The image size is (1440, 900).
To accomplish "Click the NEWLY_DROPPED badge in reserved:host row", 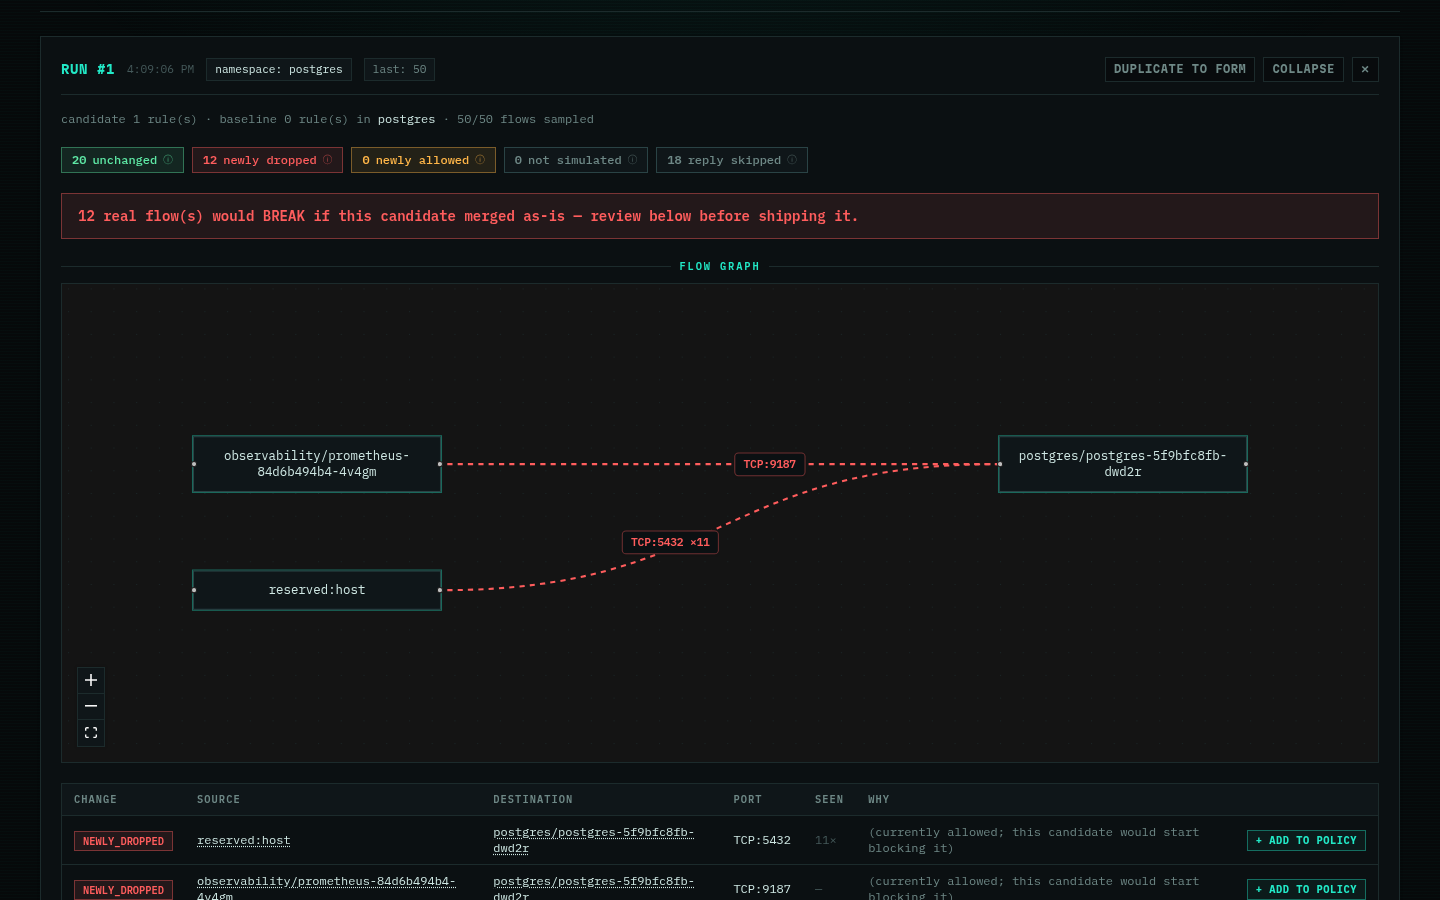I will (123, 841).
